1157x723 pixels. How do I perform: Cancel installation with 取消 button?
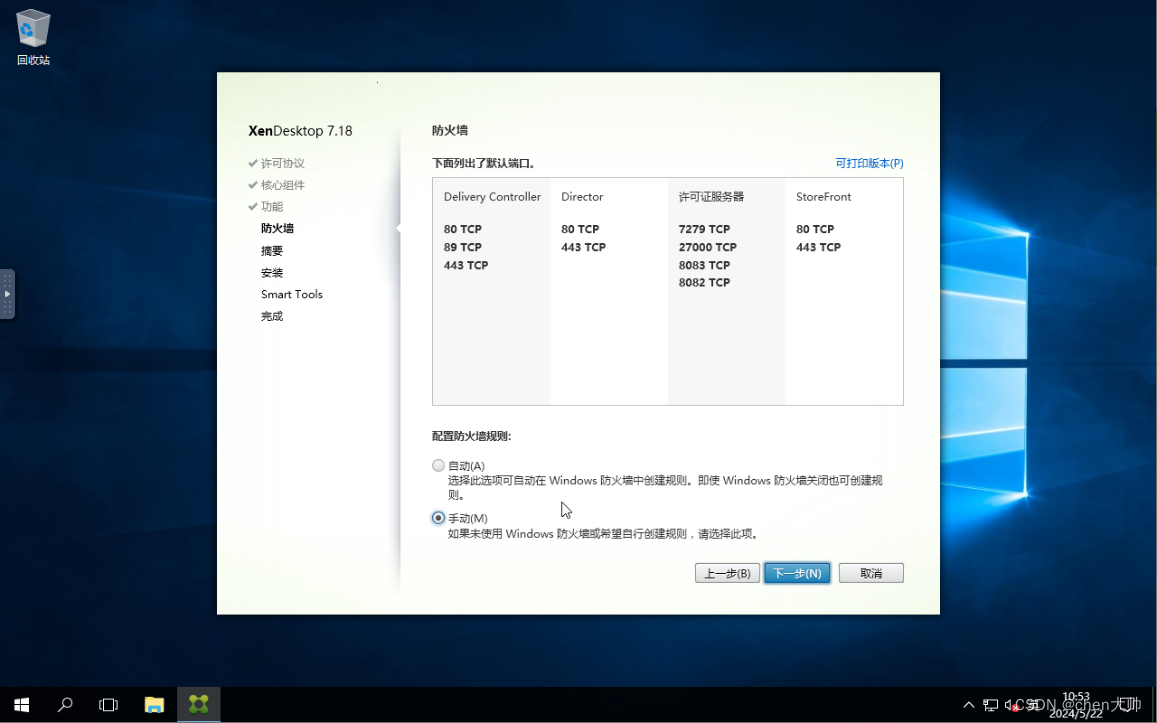[871, 573]
